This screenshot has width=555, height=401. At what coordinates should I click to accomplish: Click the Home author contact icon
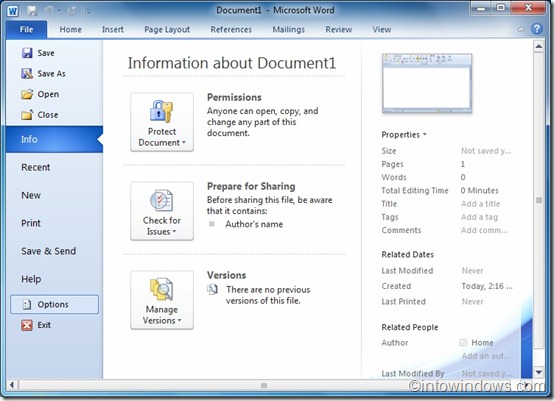pyautogui.click(x=463, y=342)
